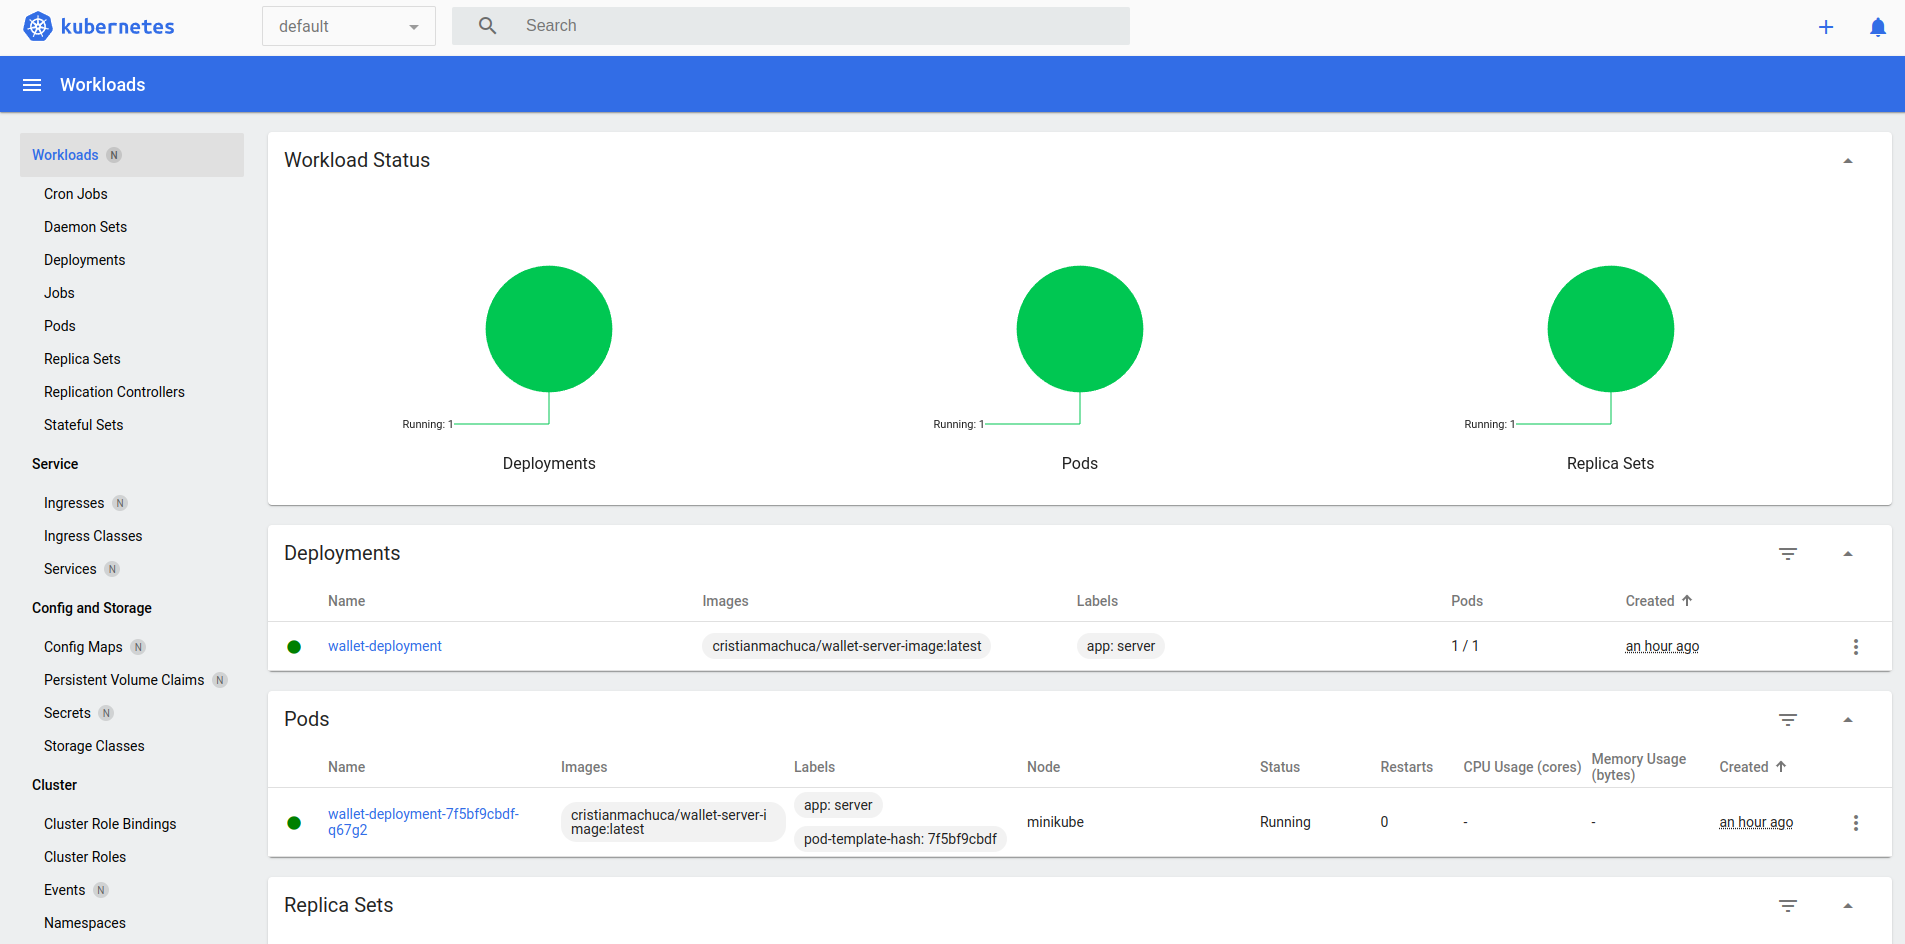Click the kubernetes brand text

coord(118,27)
